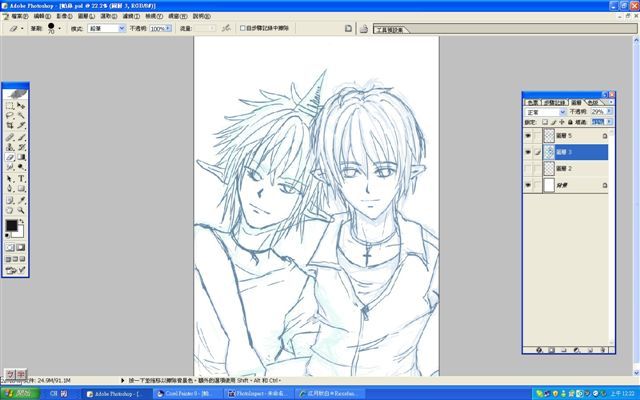Screen dimensions: 640x400
Task: Open the Image menu
Action: point(64,16)
